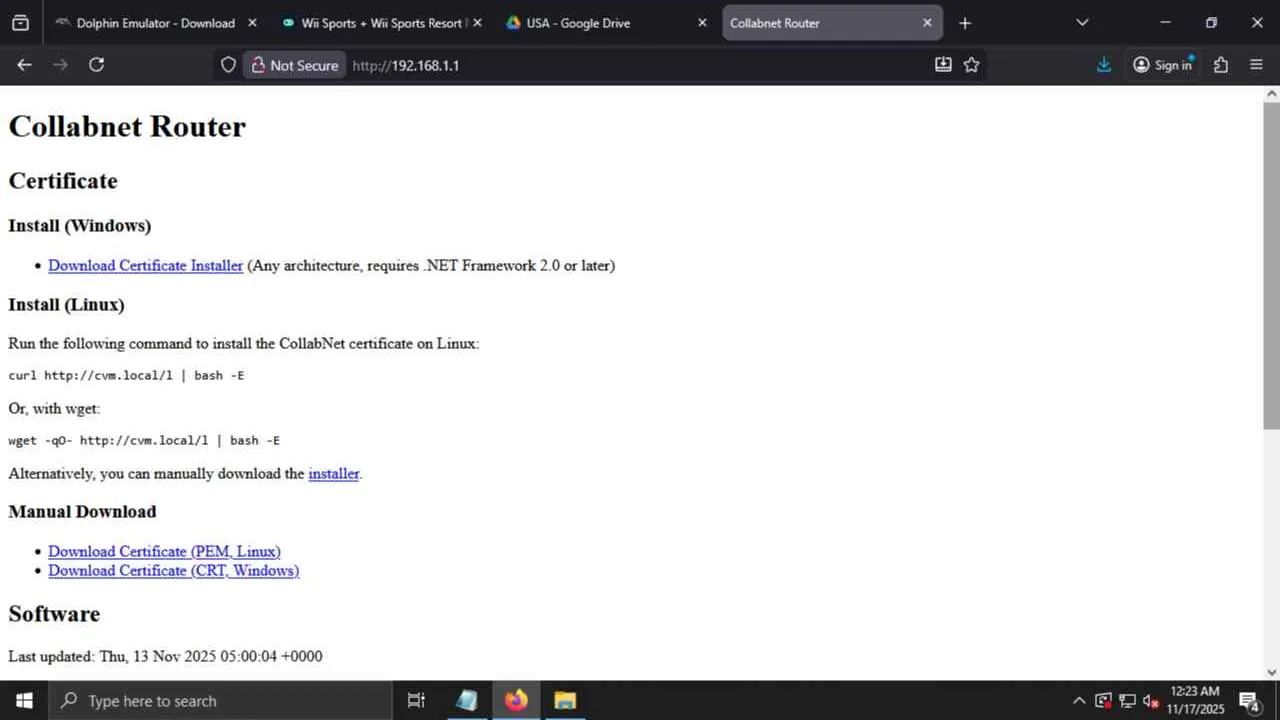This screenshot has width=1280, height=720.
Task: Click the page scrollbar up arrow
Action: pos(1272,94)
